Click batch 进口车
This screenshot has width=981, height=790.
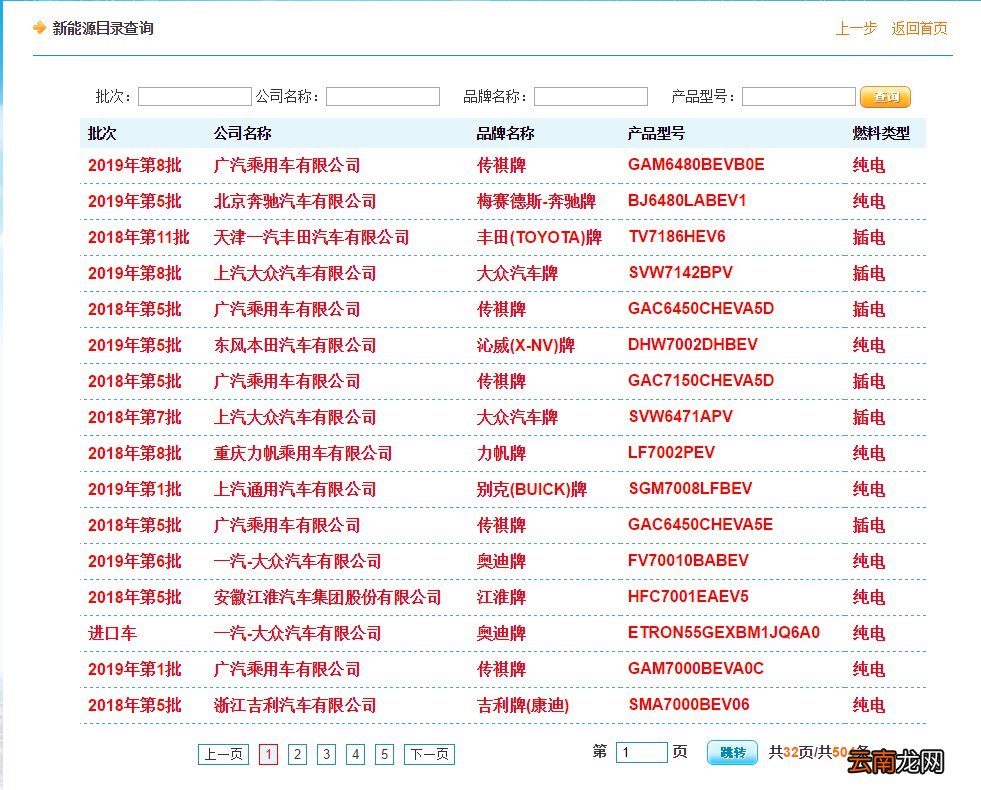112,634
